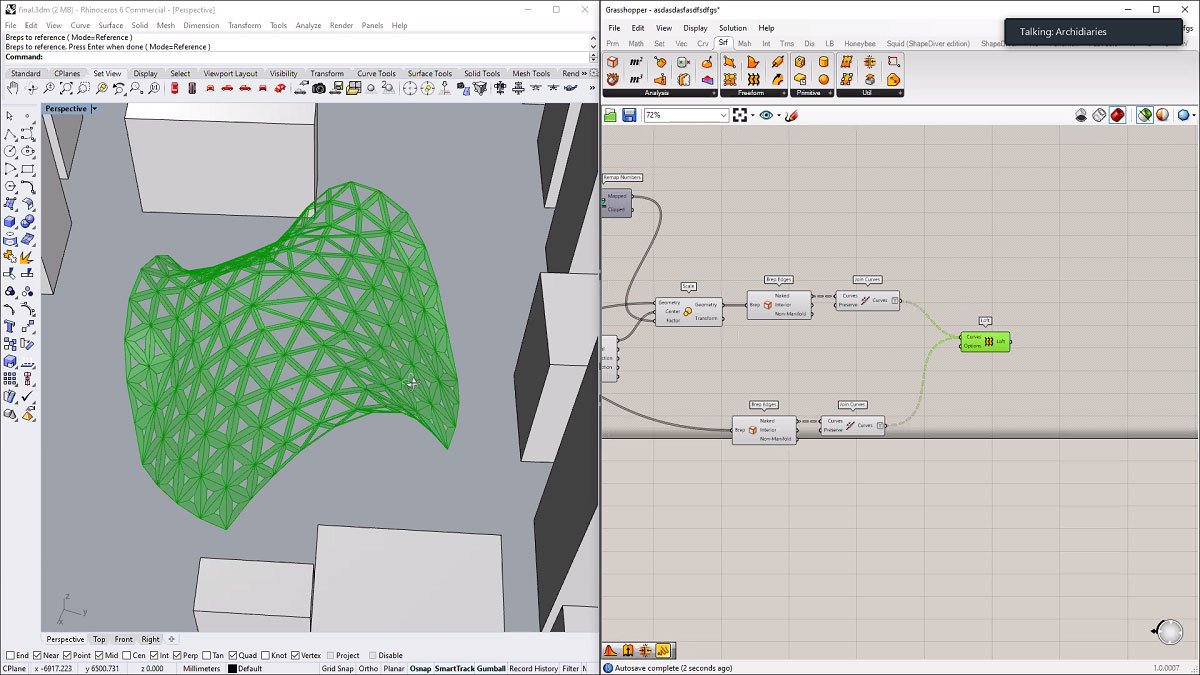This screenshot has height=675, width=1200.
Task: Click the Save file icon in Grasshopper
Action: coord(629,116)
